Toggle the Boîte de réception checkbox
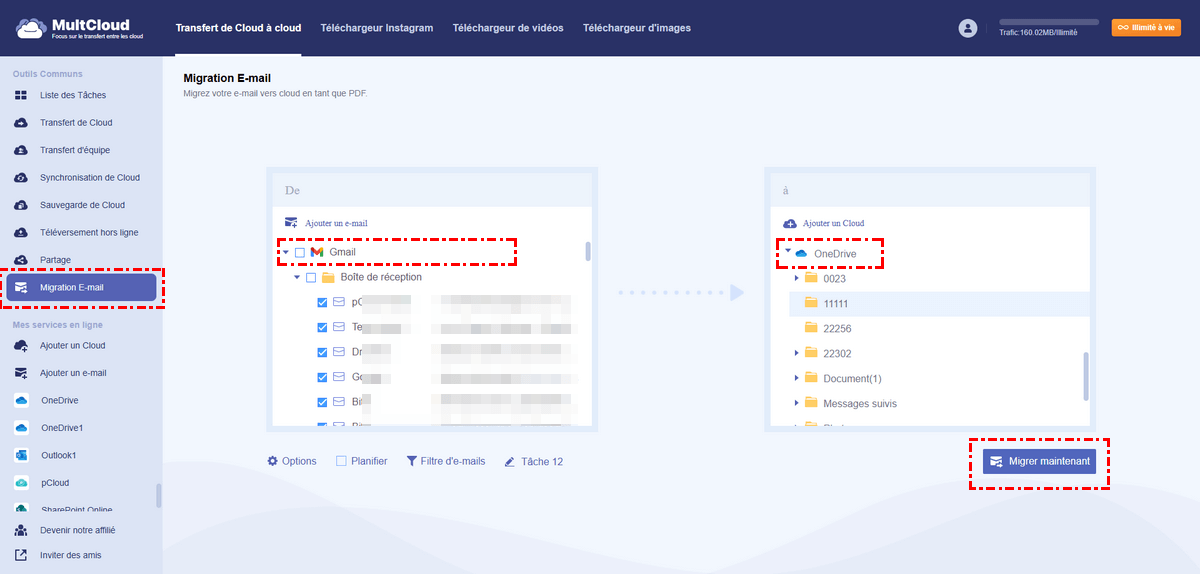The height and width of the screenshot is (574, 1200). [x=311, y=278]
